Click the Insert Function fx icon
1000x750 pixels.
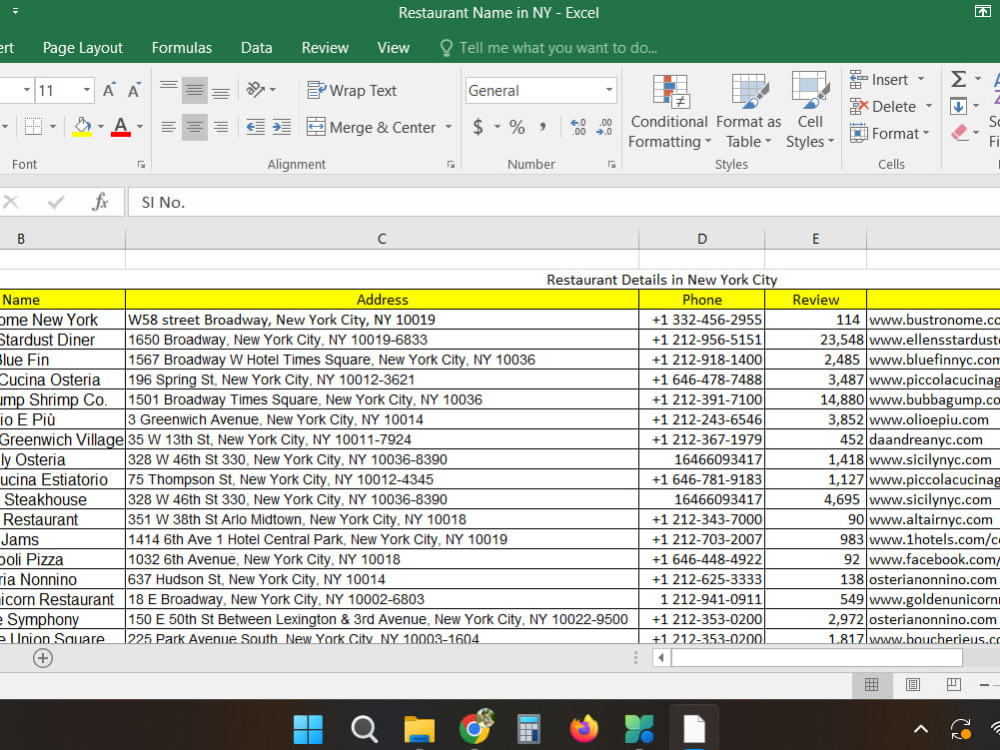pos(100,202)
